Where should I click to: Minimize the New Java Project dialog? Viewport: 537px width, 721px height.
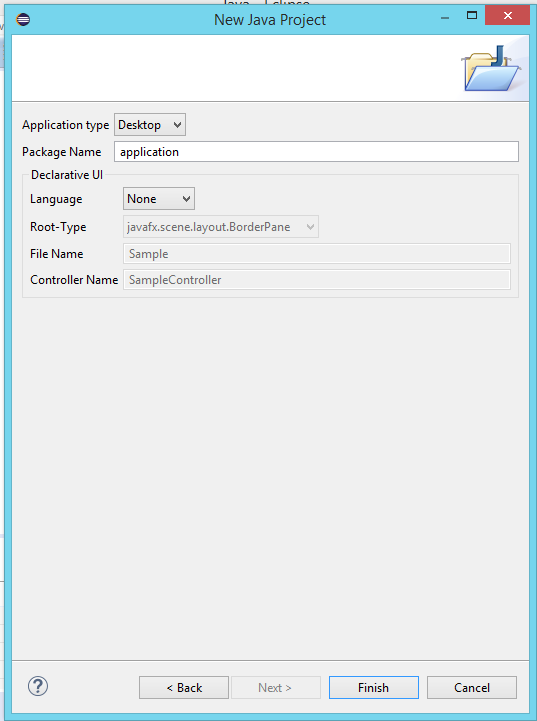[445, 17]
